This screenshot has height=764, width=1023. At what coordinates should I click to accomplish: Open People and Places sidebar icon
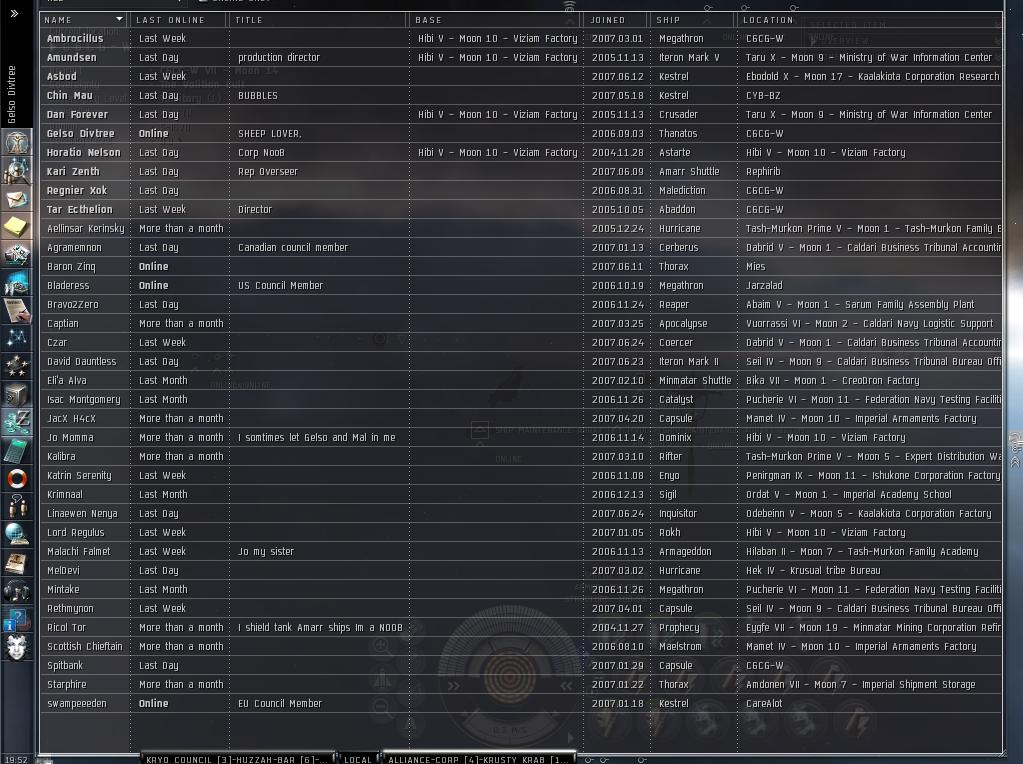[16, 170]
